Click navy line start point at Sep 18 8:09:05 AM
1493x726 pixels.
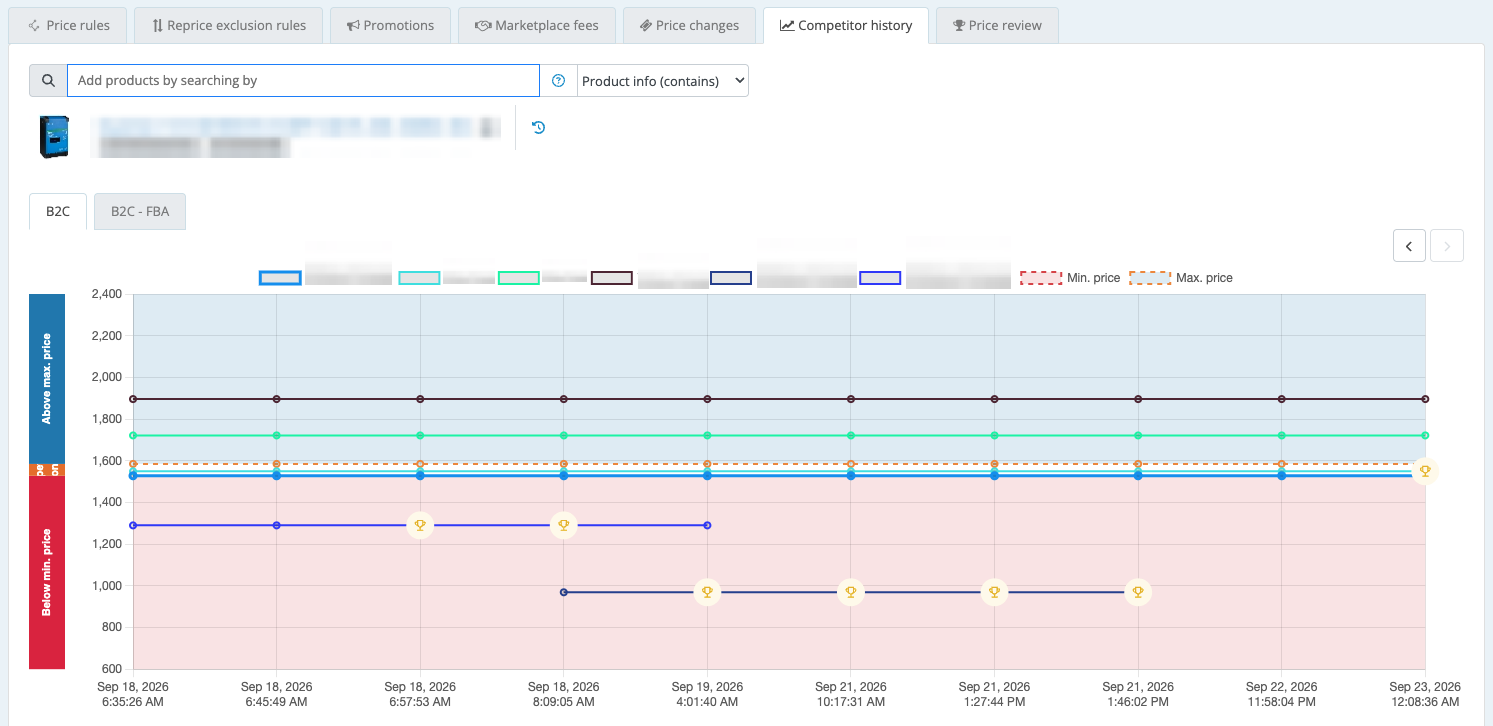[564, 592]
